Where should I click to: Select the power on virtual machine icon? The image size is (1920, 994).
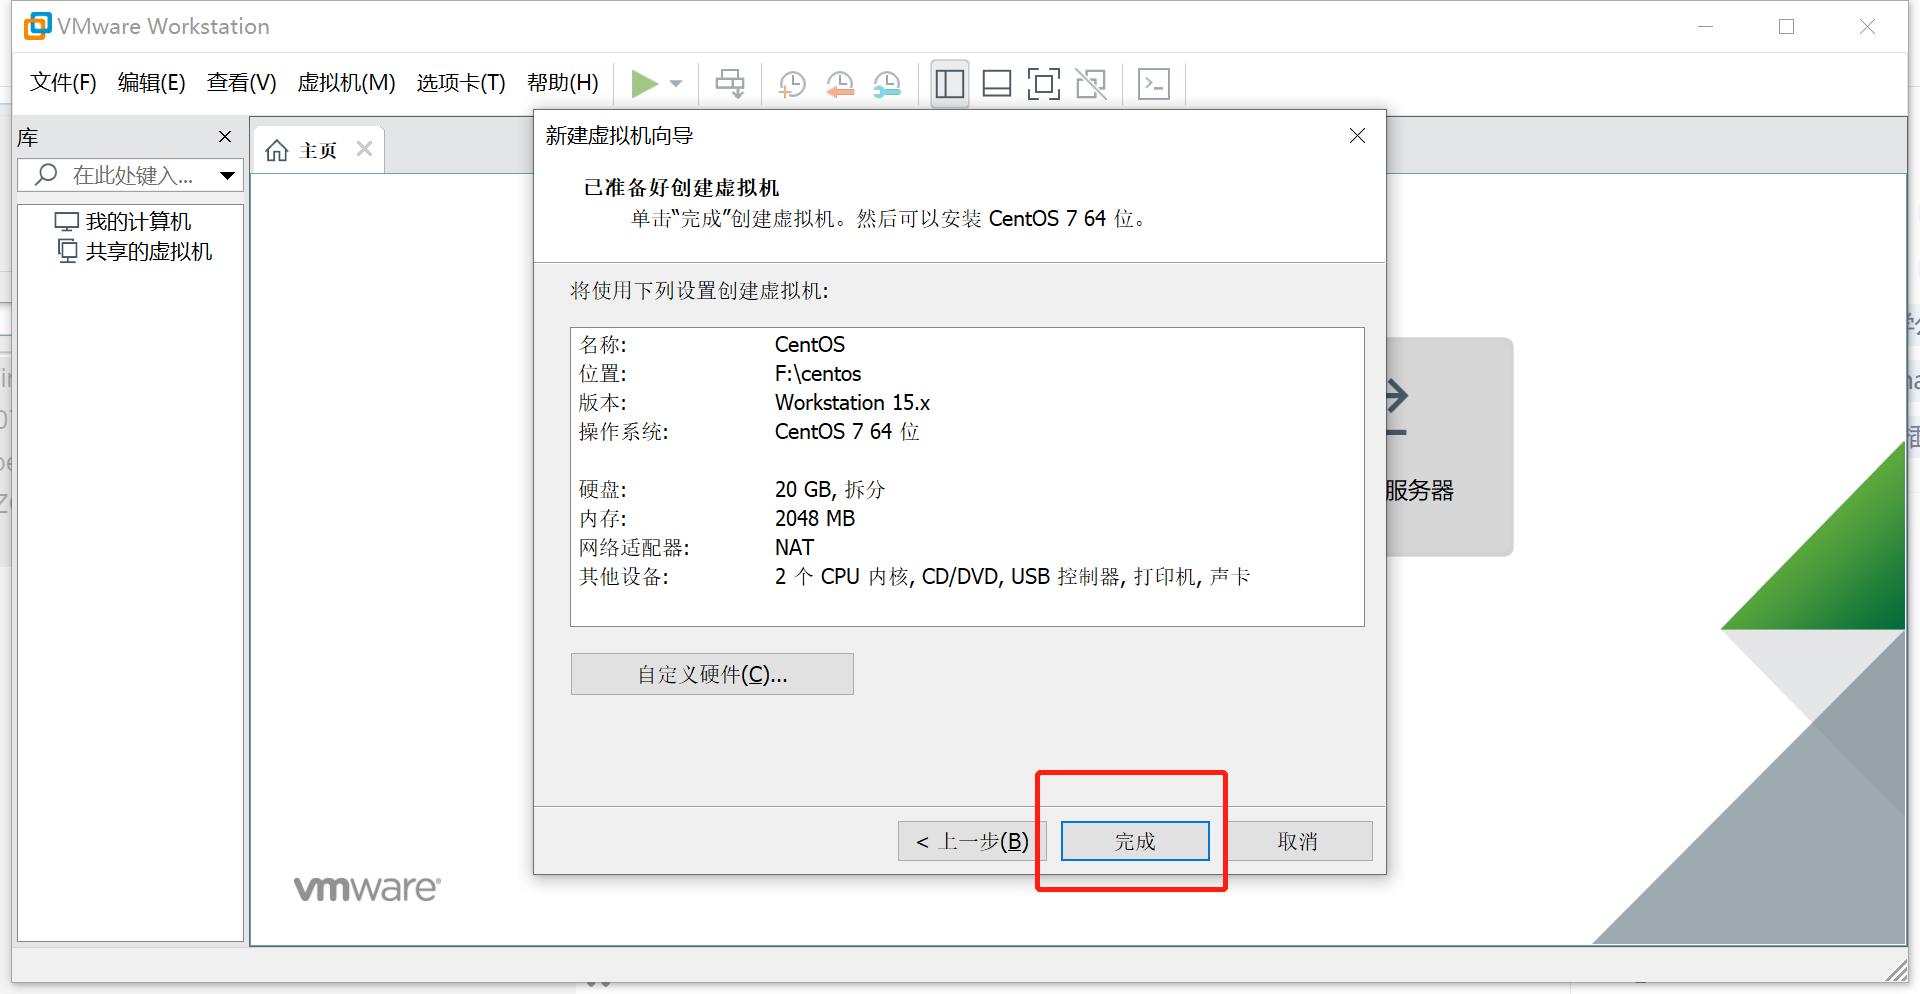click(645, 84)
